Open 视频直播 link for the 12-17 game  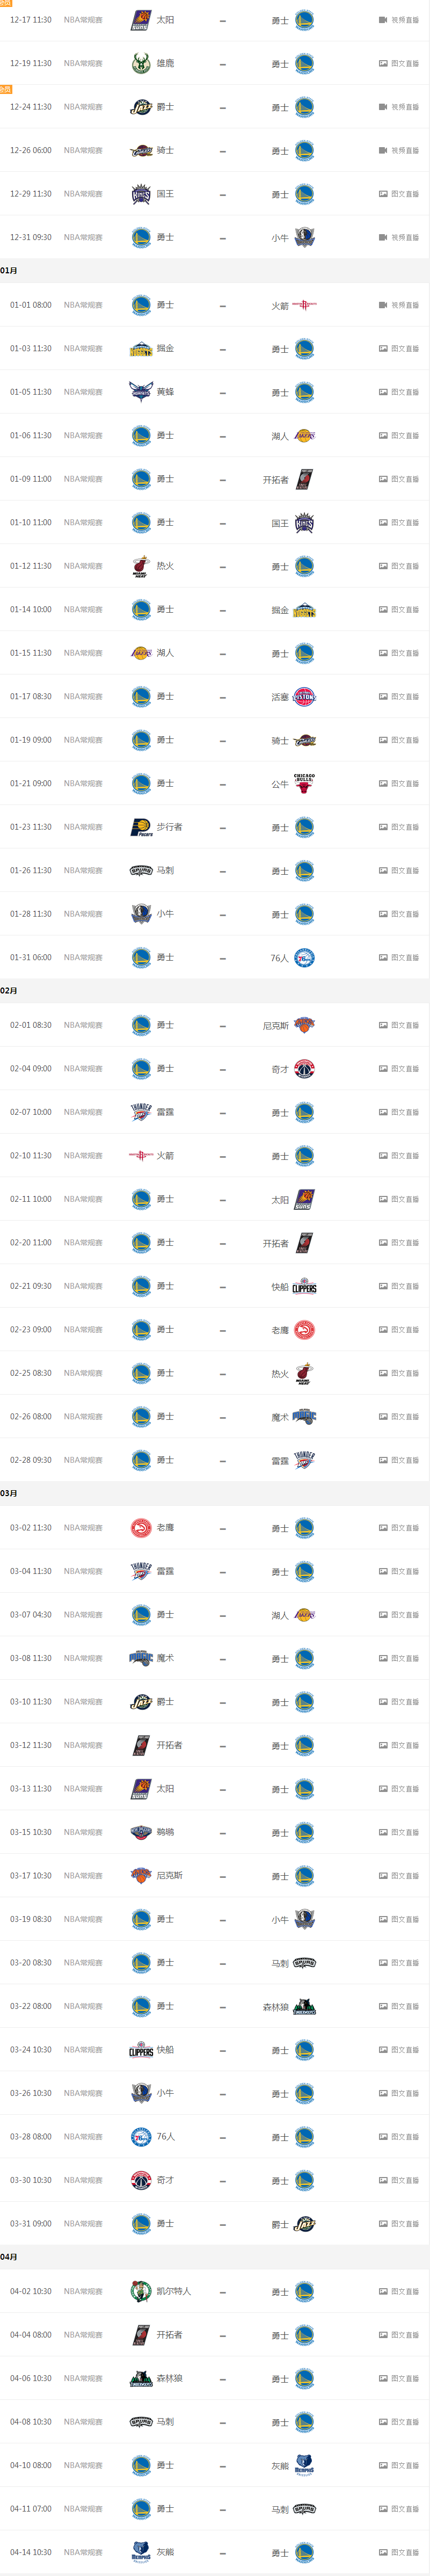click(399, 20)
